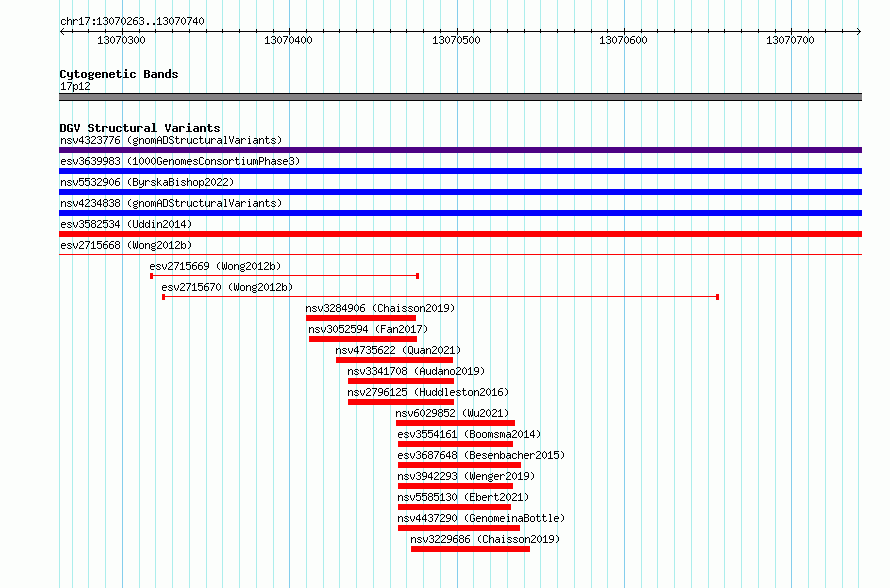This screenshot has height=588, width=890.
Task: Click the 13070300 ruler coordinate
Action: tap(121, 40)
